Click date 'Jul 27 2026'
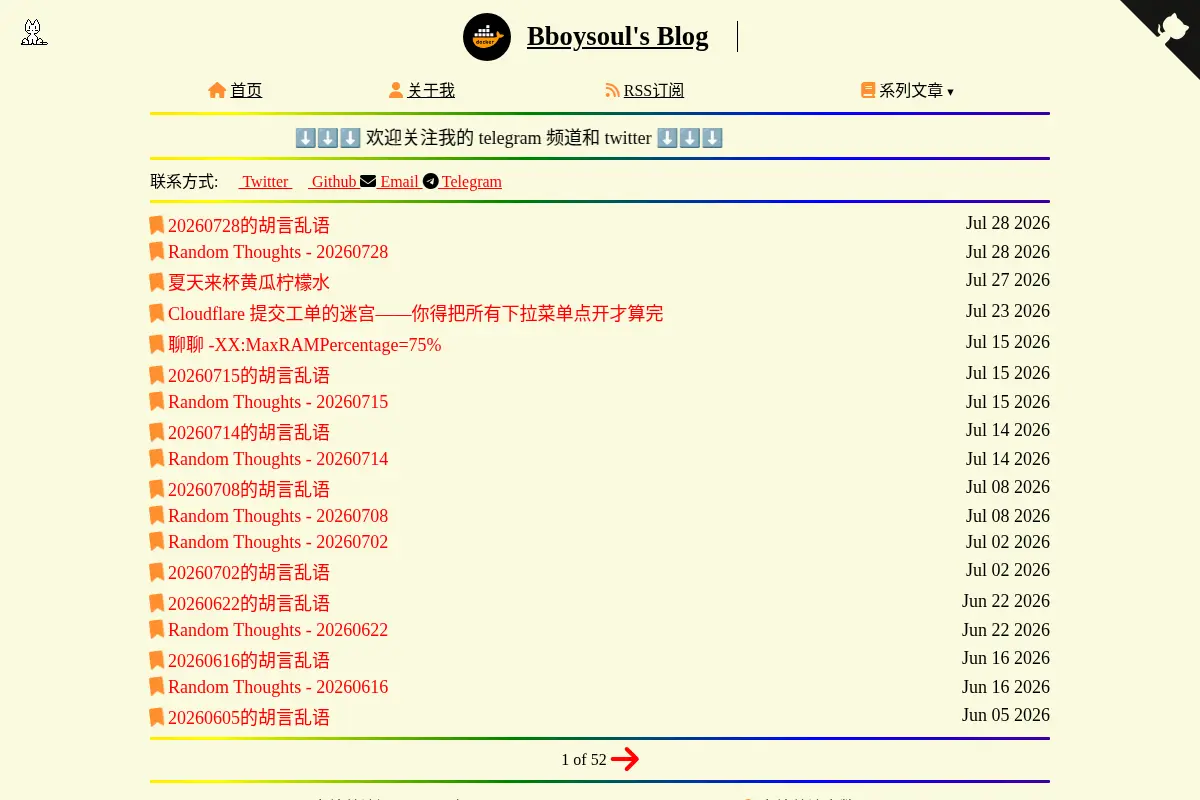The image size is (1200, 800). 1008,280
